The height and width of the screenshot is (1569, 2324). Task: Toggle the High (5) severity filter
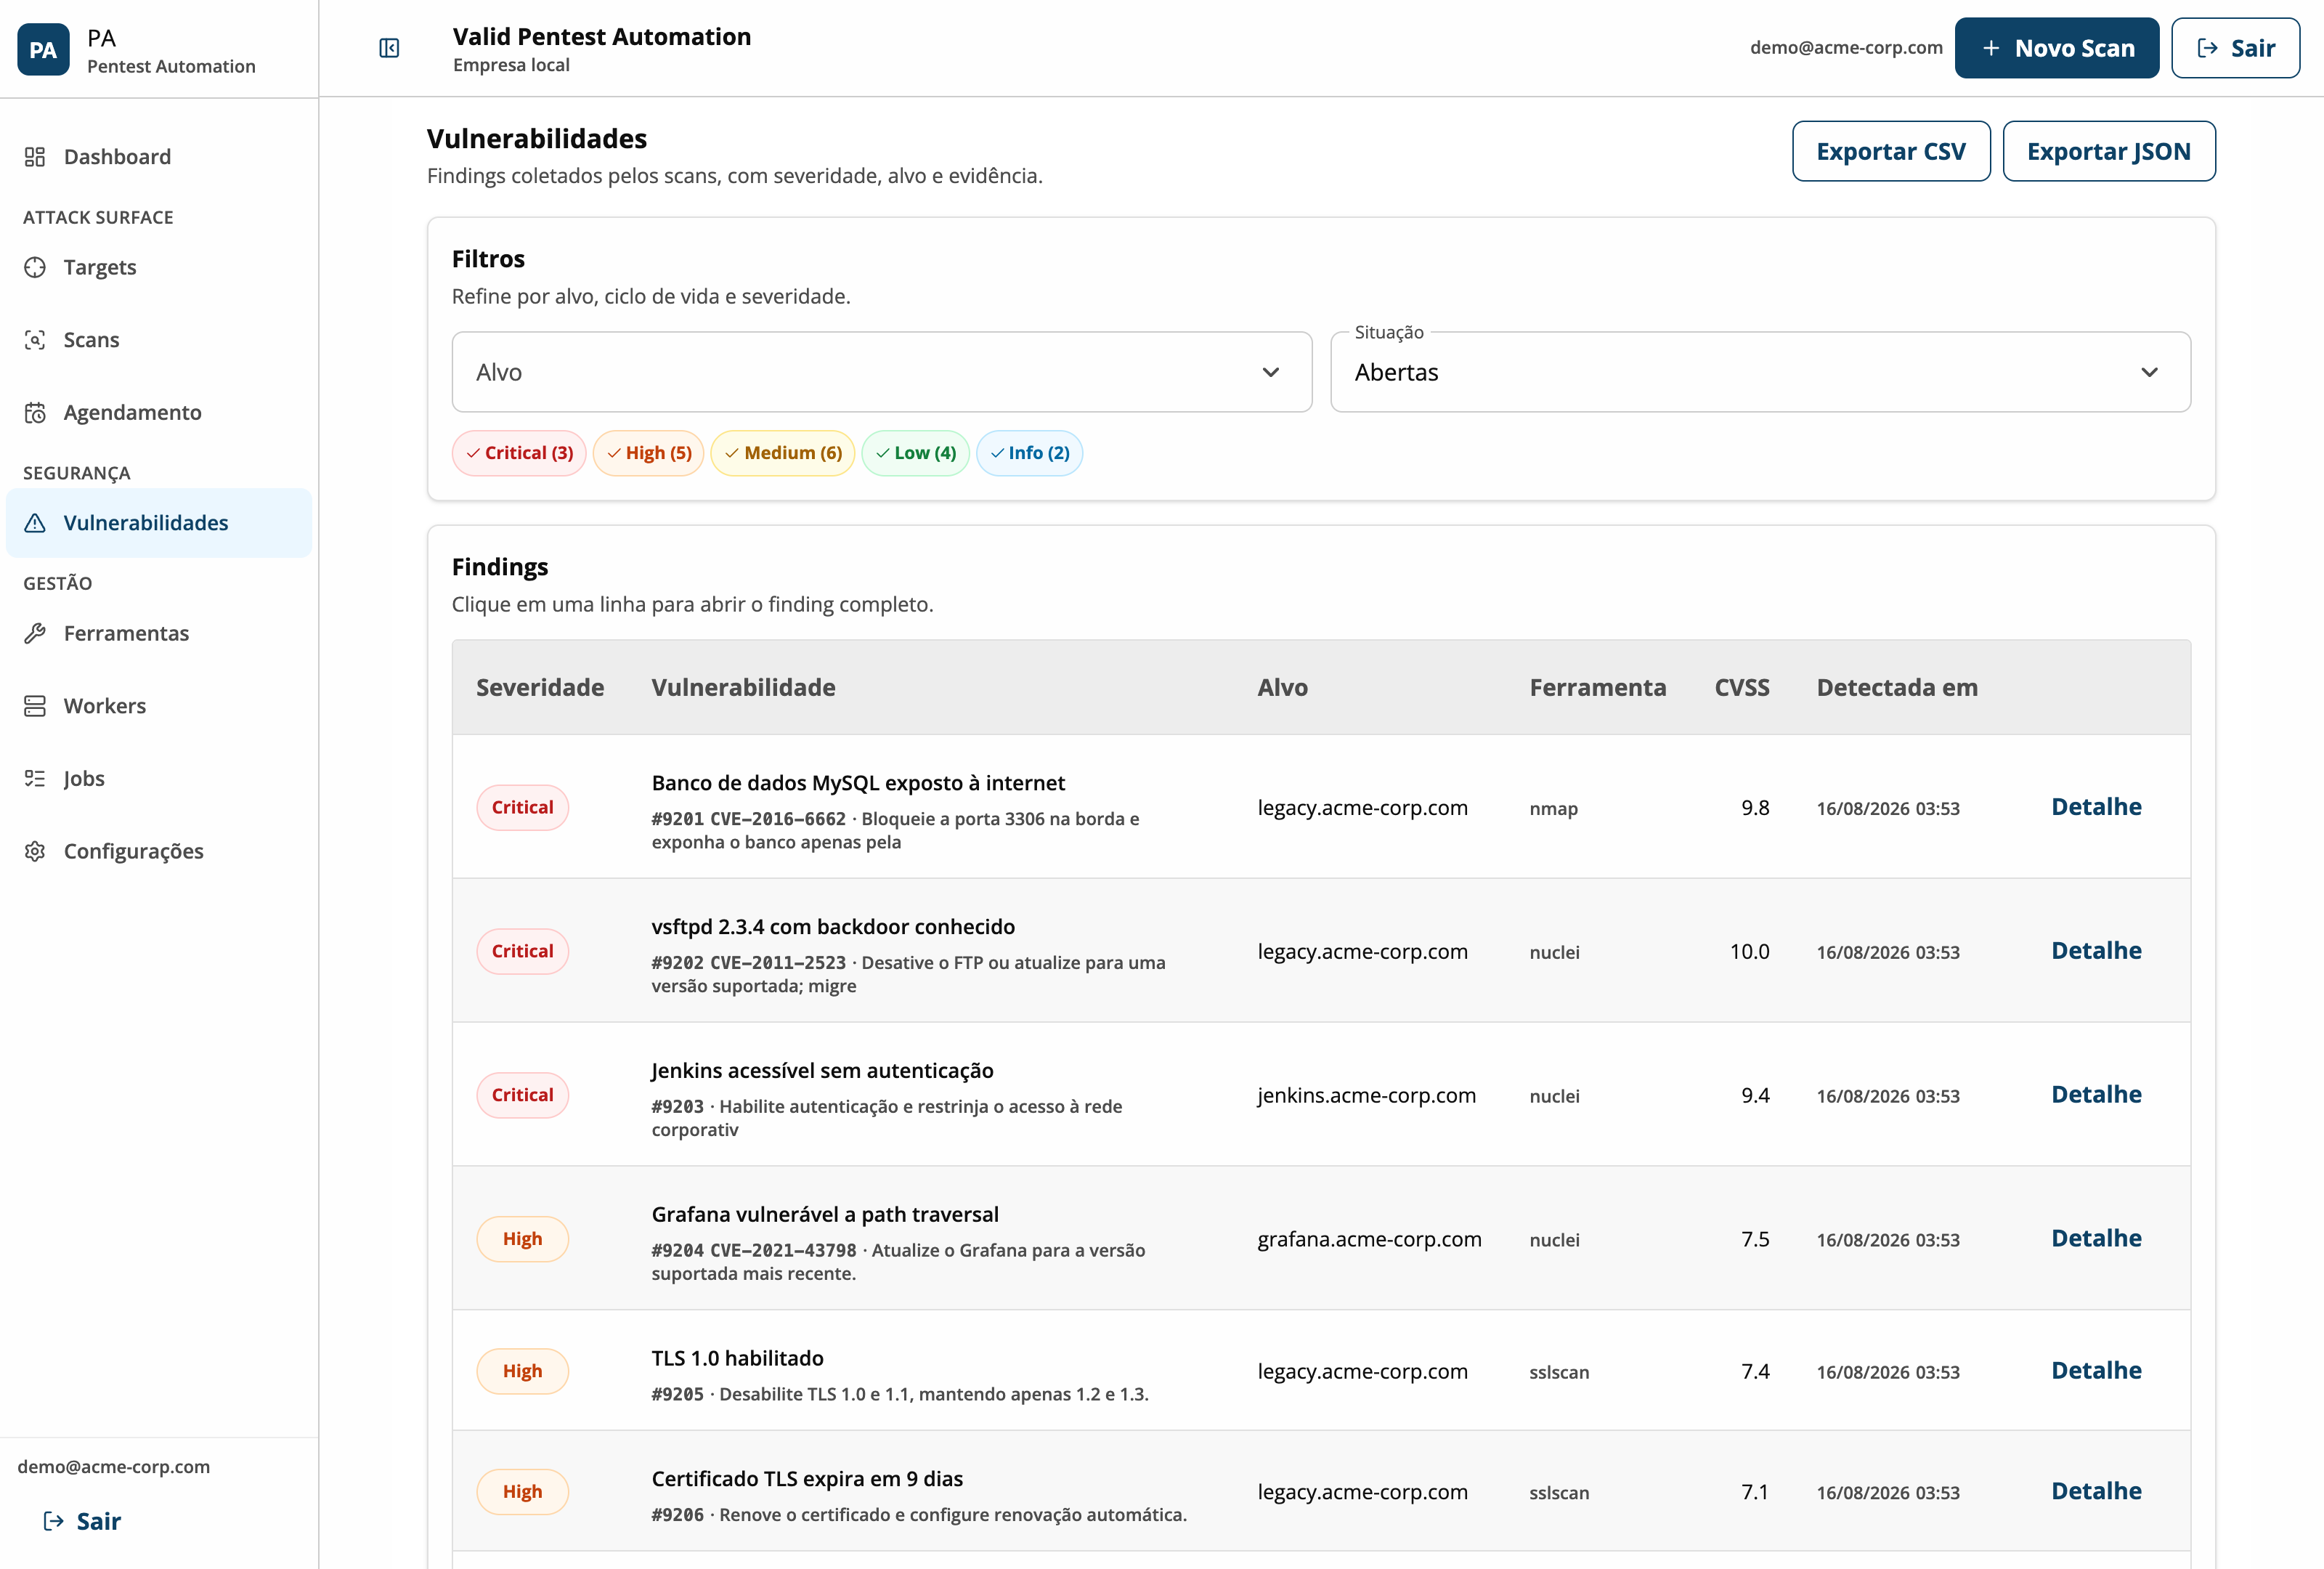tap(649, 453)
